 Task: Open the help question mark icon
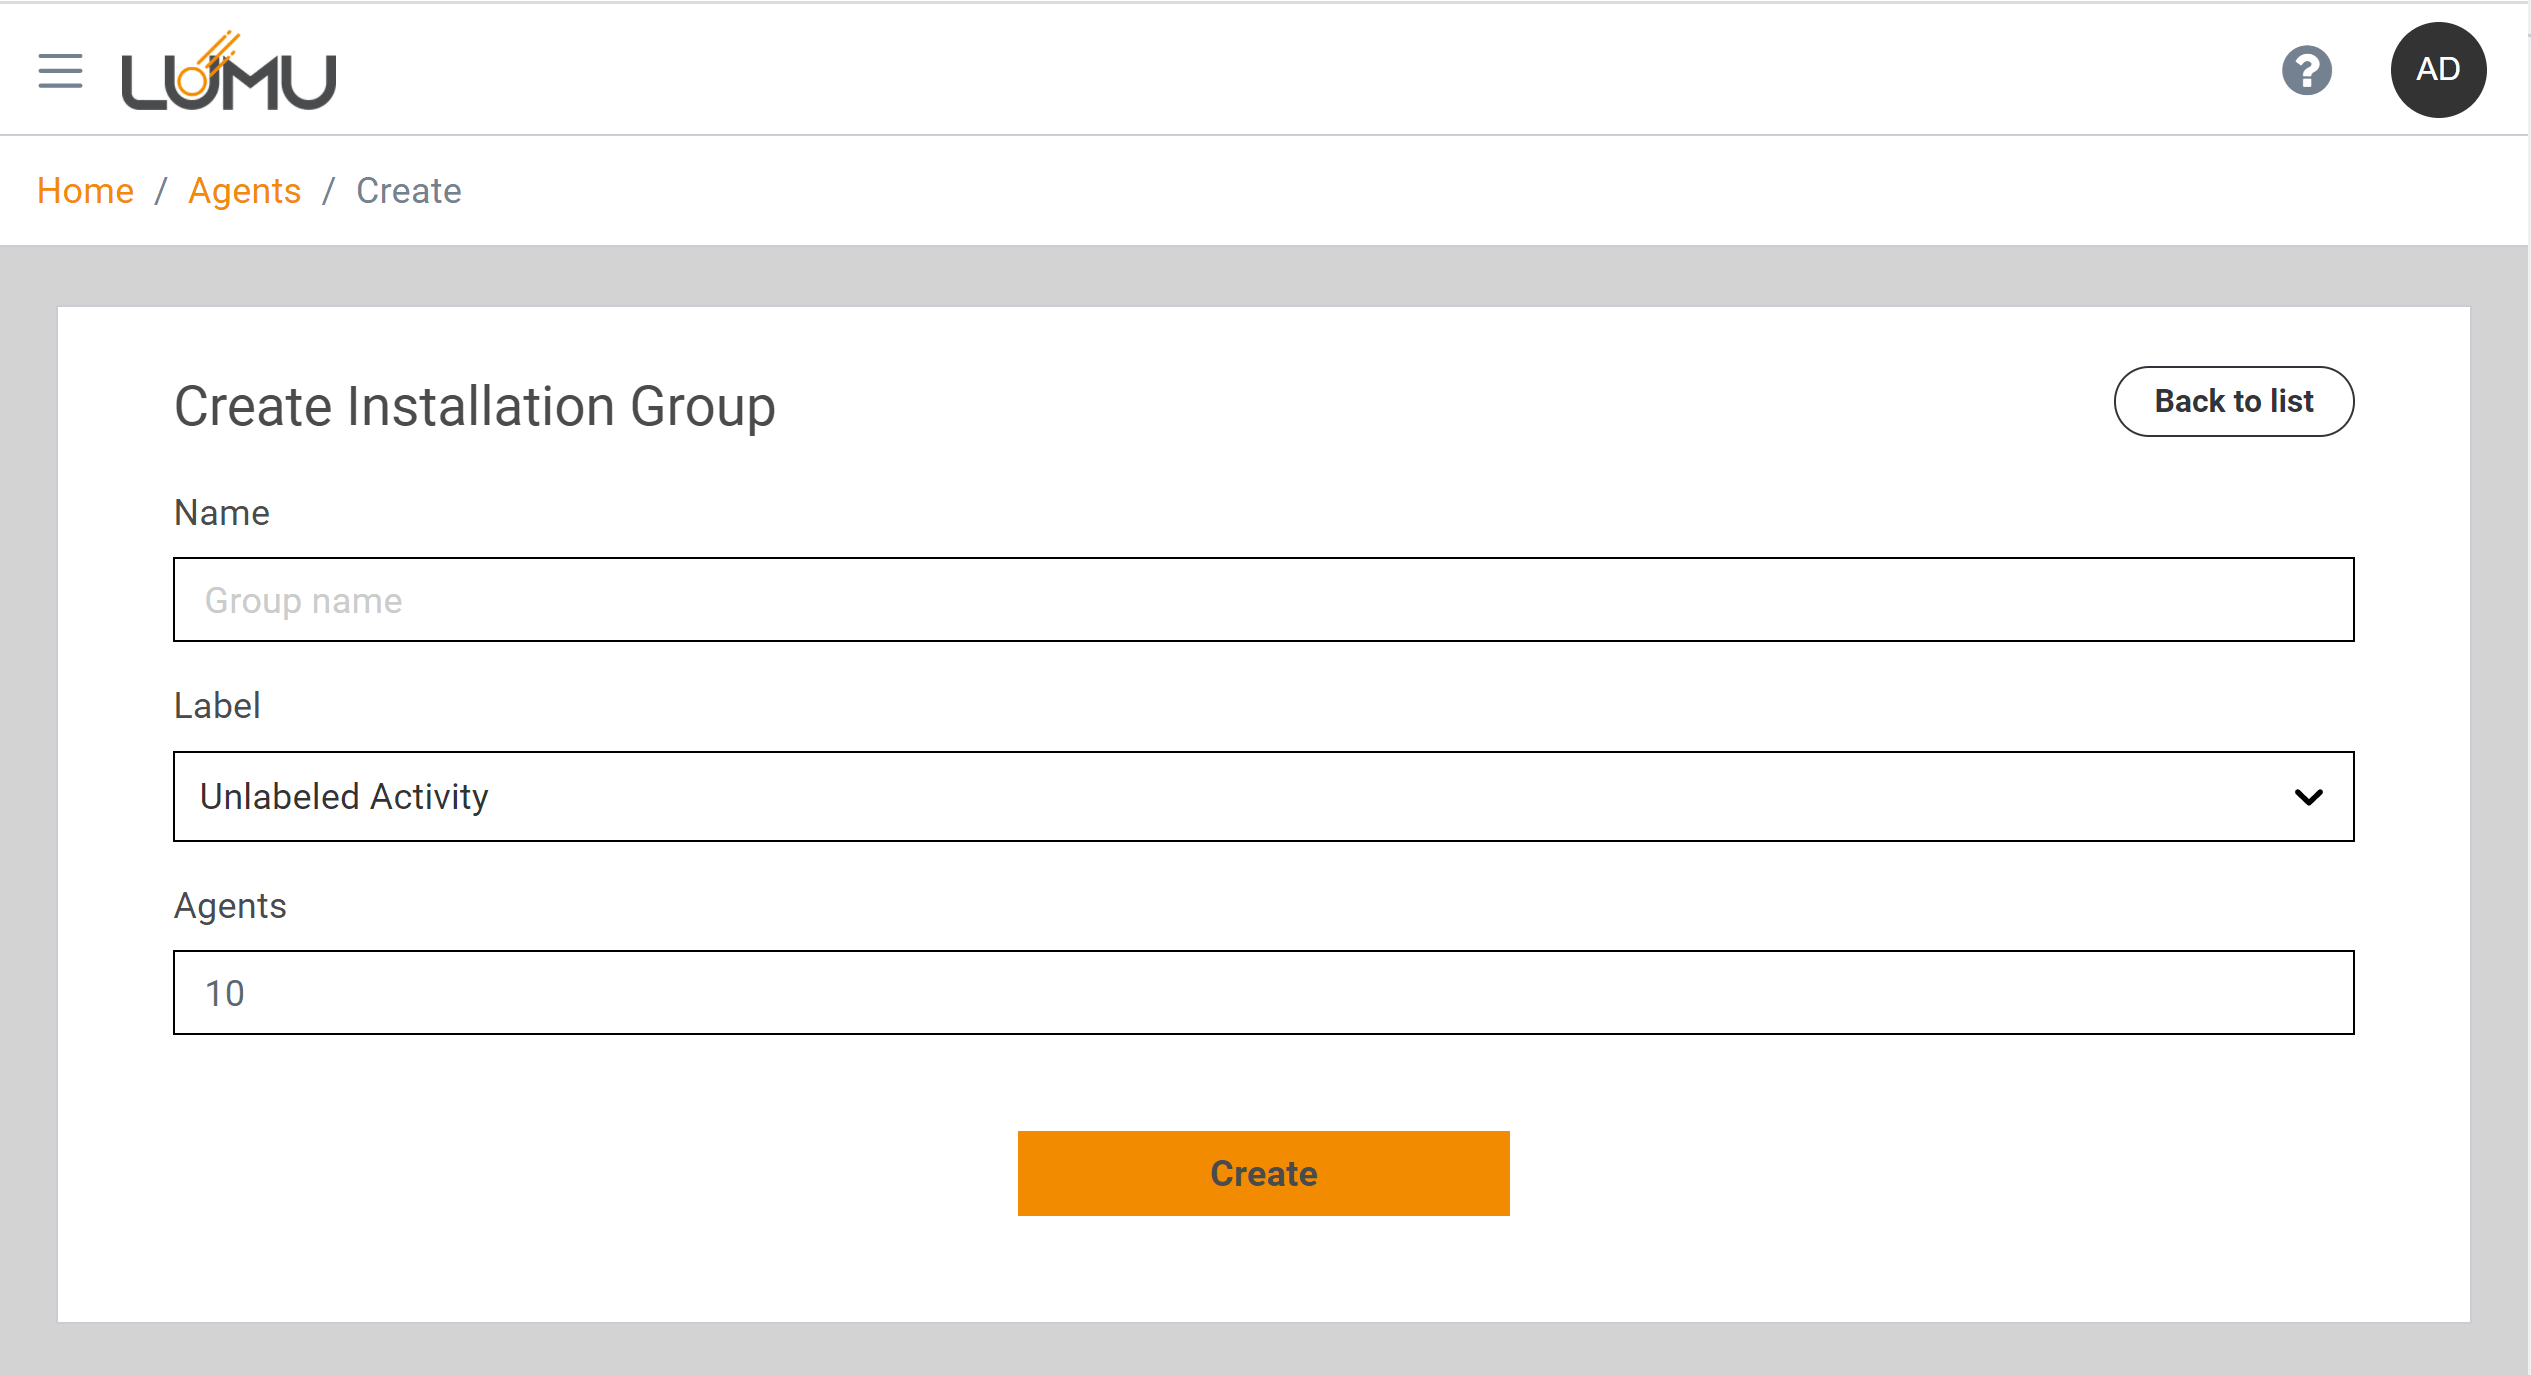pos(2306,71)
